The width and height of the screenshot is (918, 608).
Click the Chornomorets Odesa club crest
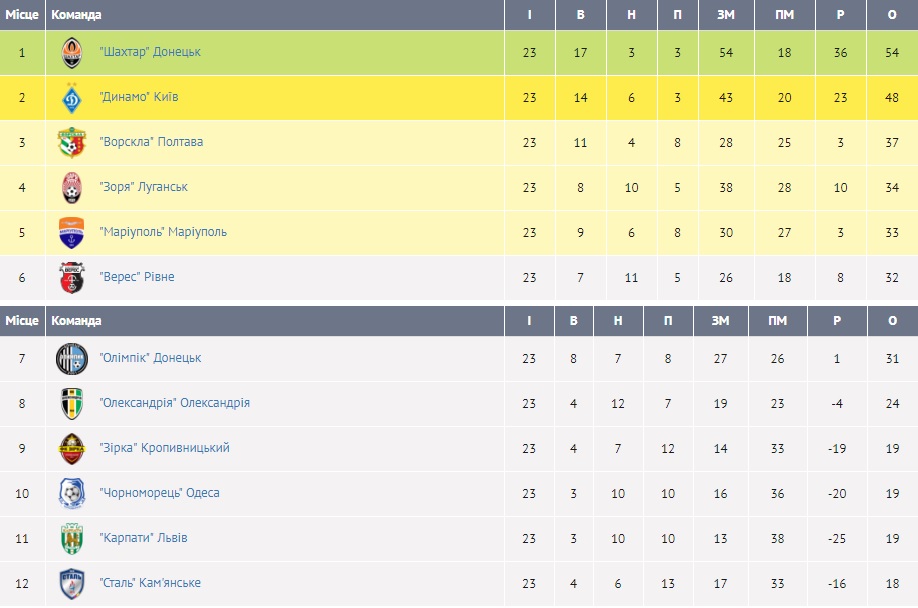(72, 493)
